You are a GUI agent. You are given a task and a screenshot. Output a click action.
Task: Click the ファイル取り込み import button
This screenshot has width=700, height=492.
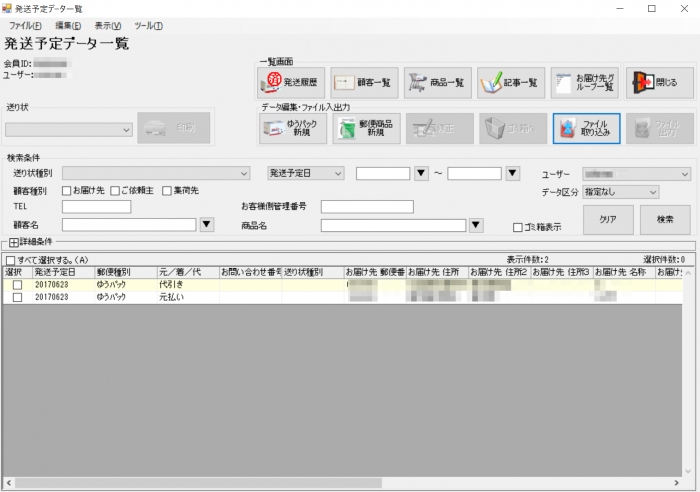(587, 129)
